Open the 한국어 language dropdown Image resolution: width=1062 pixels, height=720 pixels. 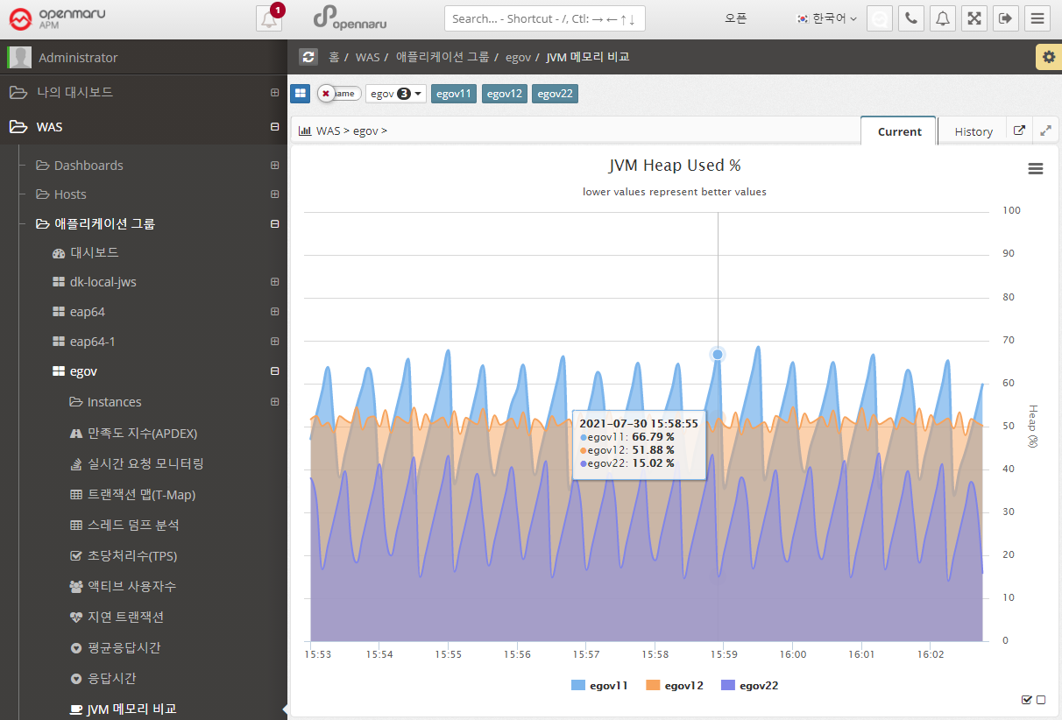[x=827, y=19]
